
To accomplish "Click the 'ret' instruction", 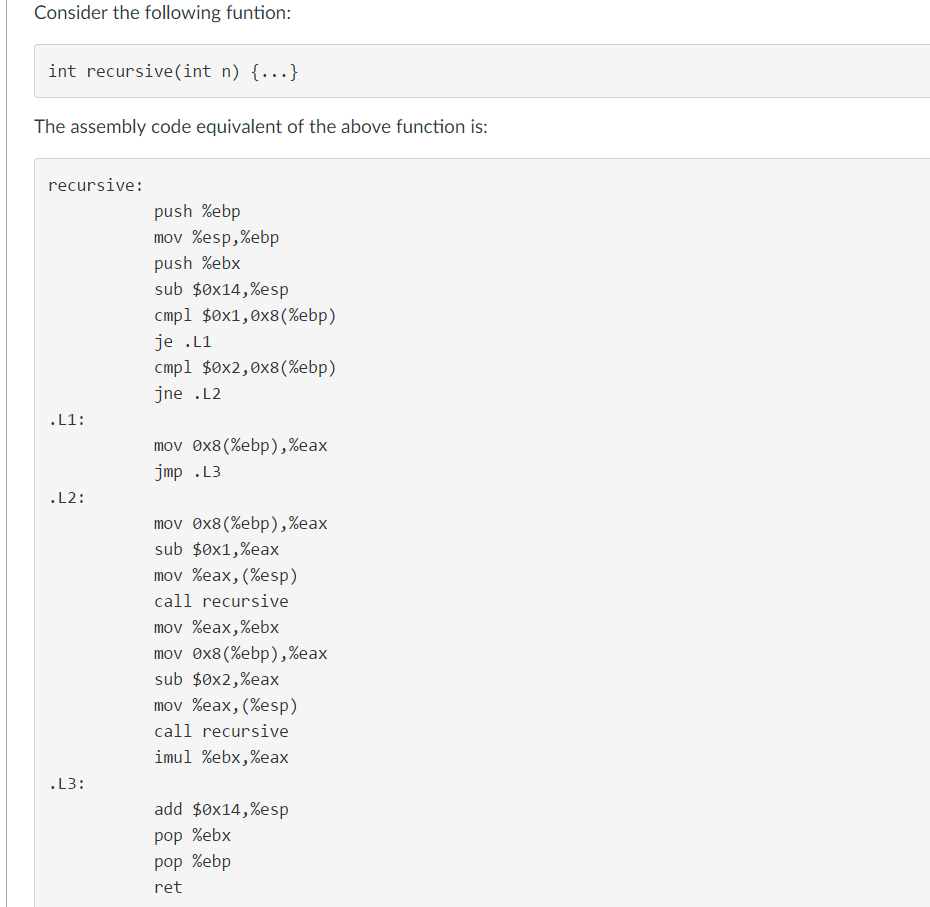I will click(168, 888).
